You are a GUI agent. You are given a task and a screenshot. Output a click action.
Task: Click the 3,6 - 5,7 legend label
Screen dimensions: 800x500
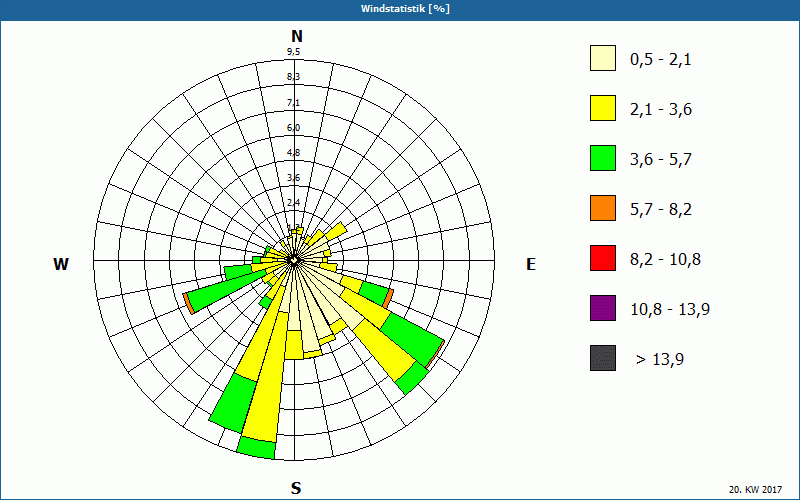661,160
